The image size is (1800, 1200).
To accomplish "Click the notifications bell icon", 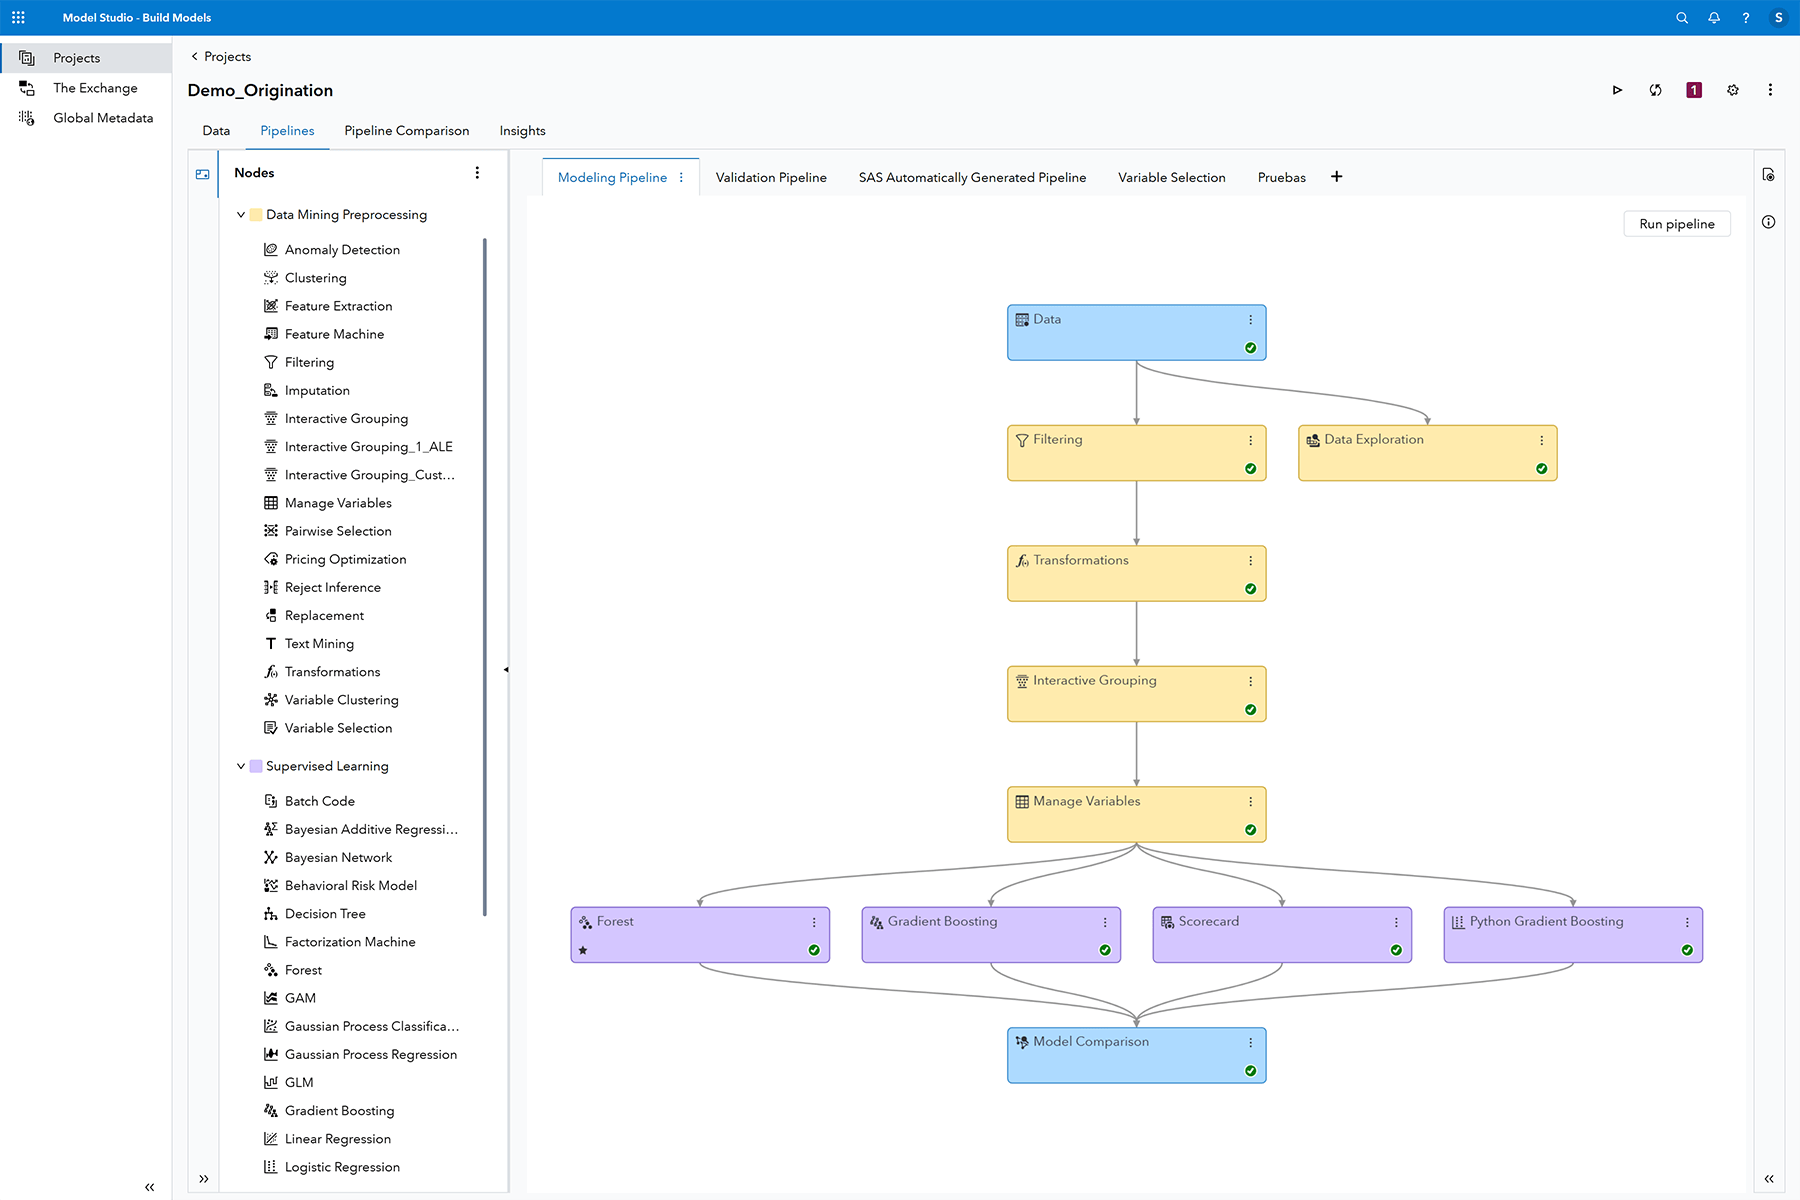I will coord(1713,17).
